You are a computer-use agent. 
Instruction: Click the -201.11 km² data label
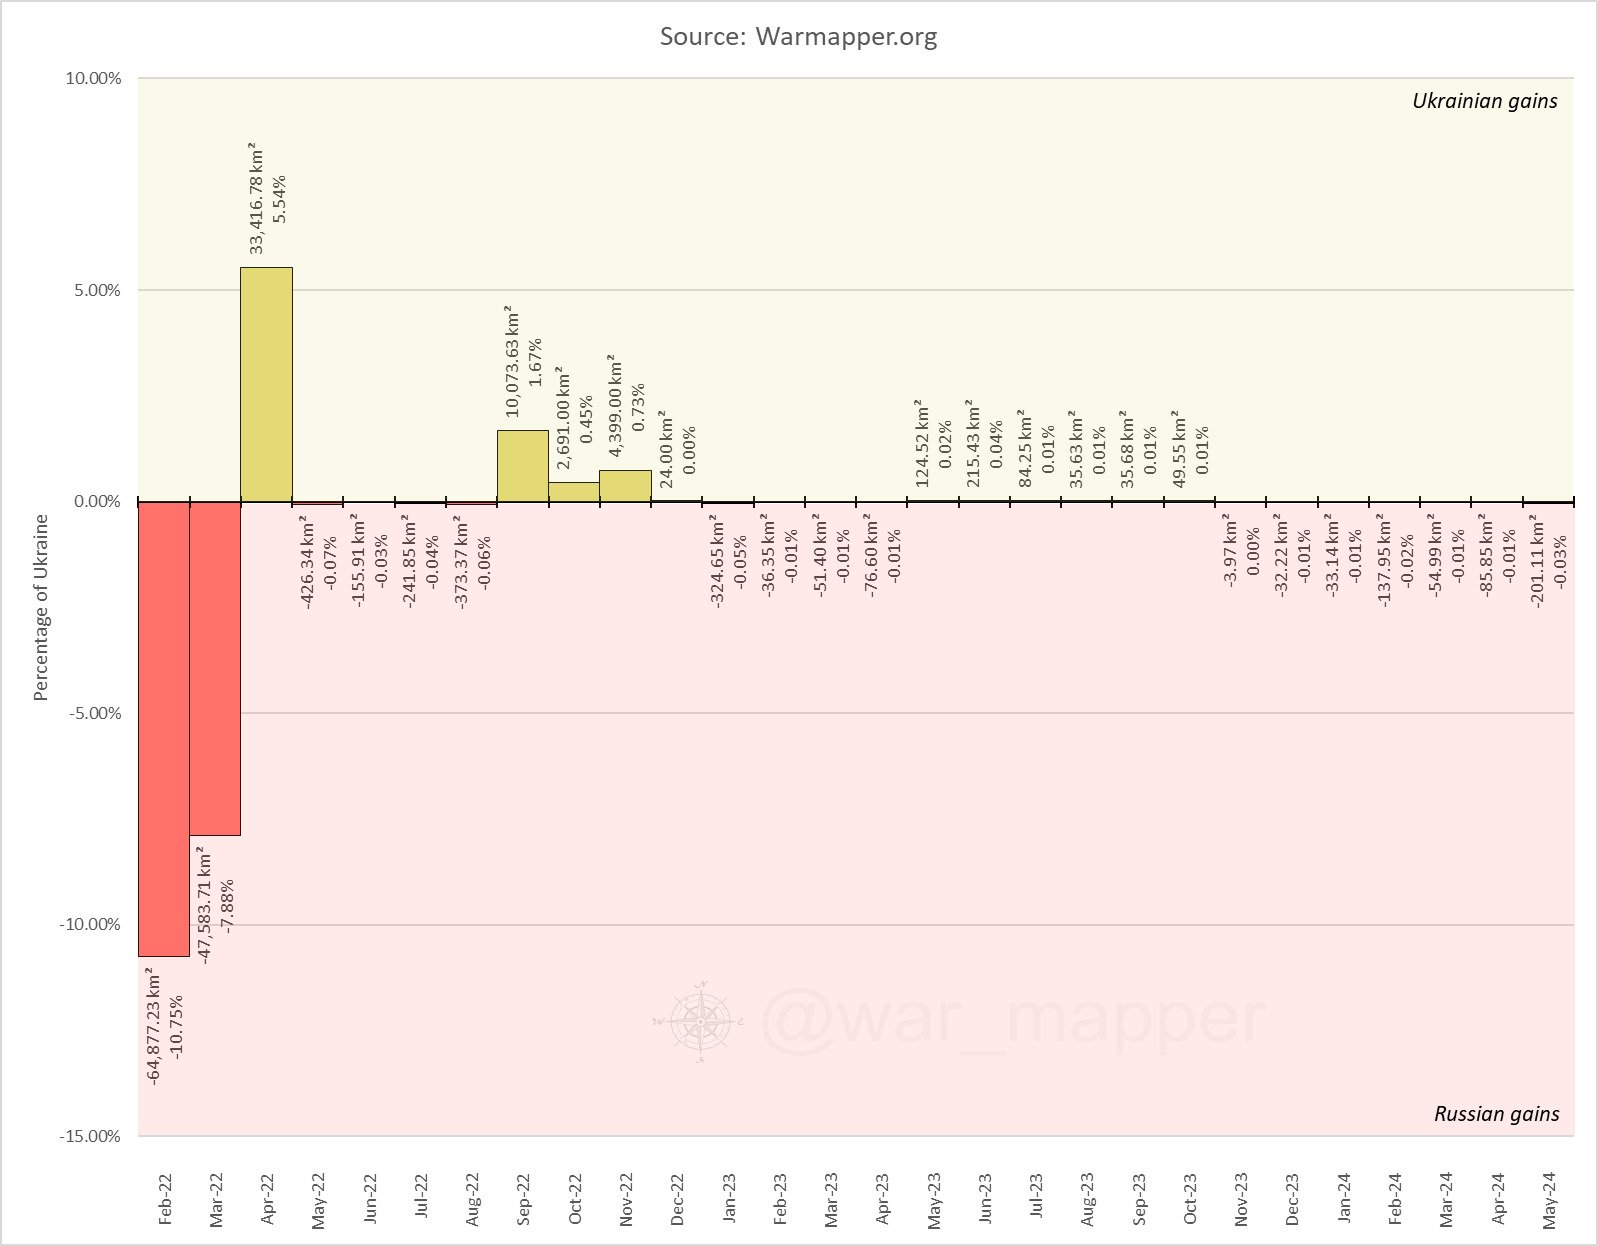1538,563
